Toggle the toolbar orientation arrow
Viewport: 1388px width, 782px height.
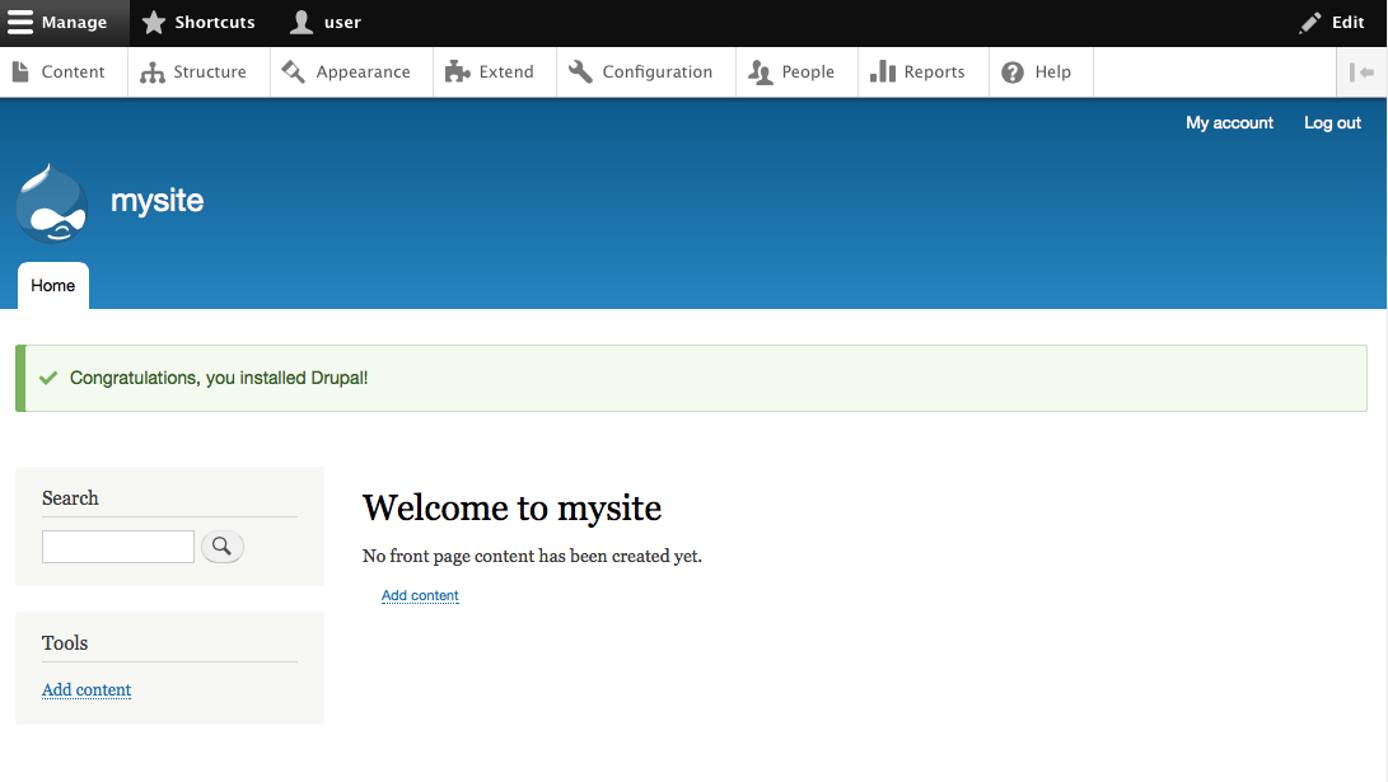tap(1362, 71)
